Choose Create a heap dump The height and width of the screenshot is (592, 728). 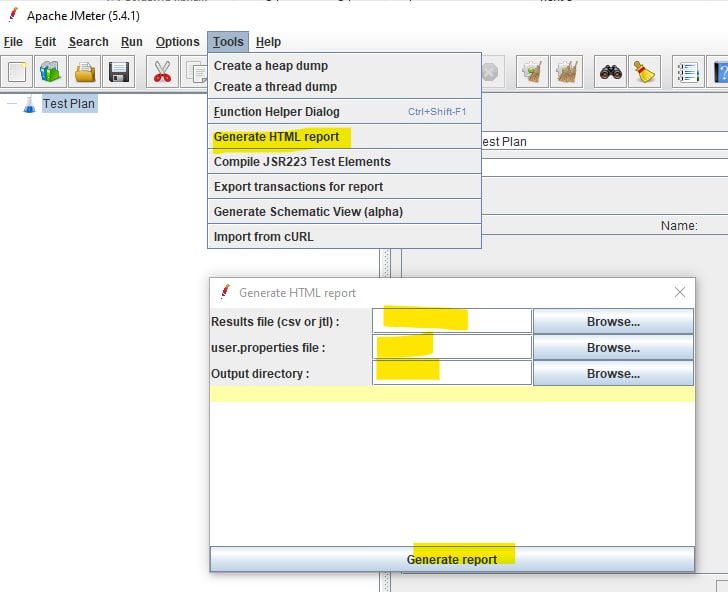[x=344, y=66]
